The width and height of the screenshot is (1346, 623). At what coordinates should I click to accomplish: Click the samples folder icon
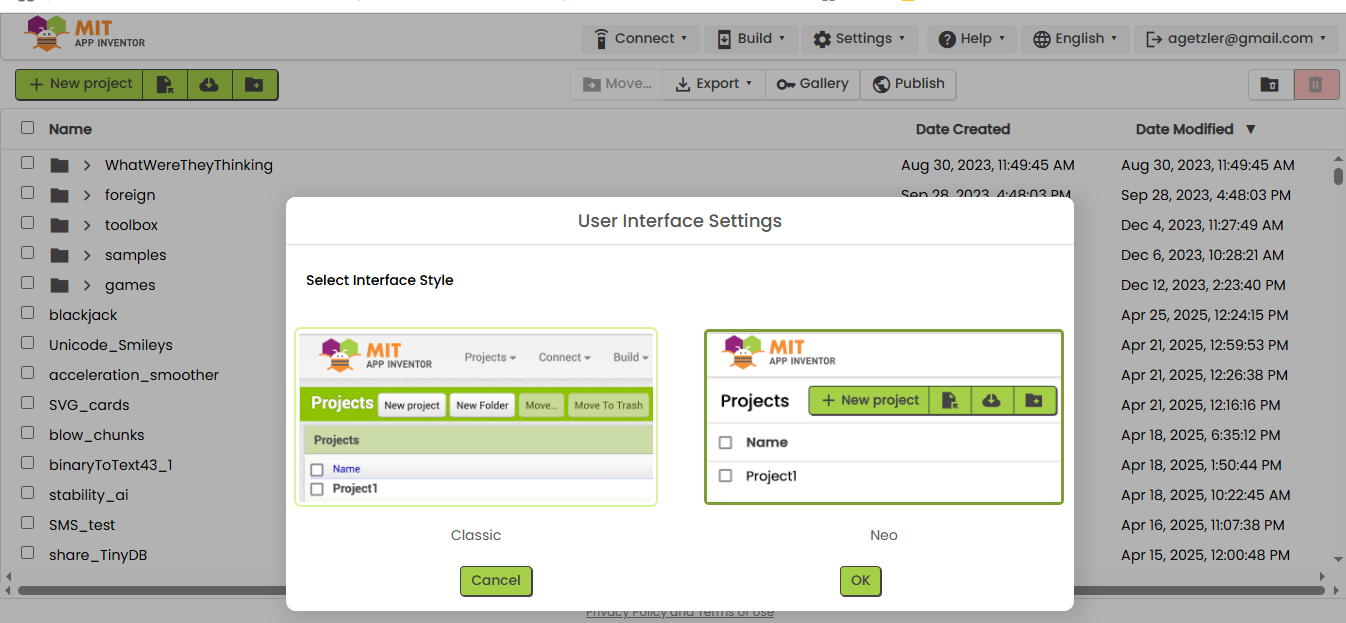pos(60,255)
